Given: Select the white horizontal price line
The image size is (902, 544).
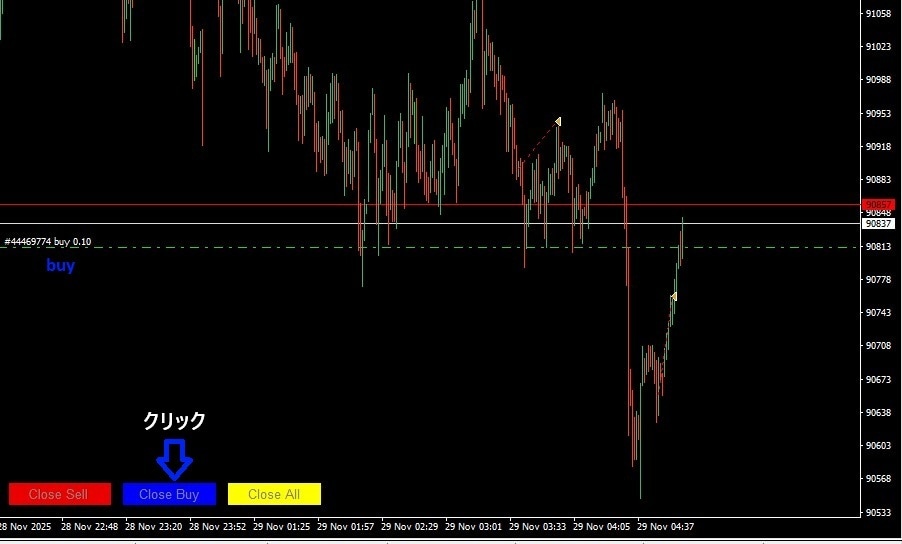Looking at the screenshot, I should tap(430, 224).
